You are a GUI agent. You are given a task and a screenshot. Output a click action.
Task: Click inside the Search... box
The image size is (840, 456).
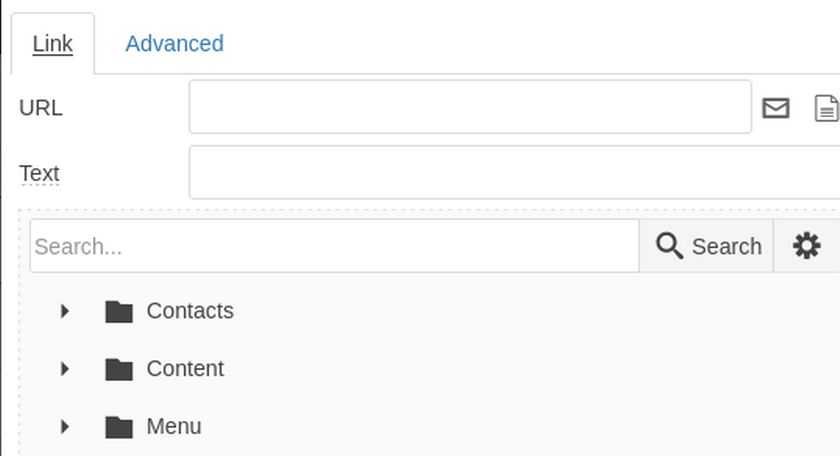[x=335, y=245]
